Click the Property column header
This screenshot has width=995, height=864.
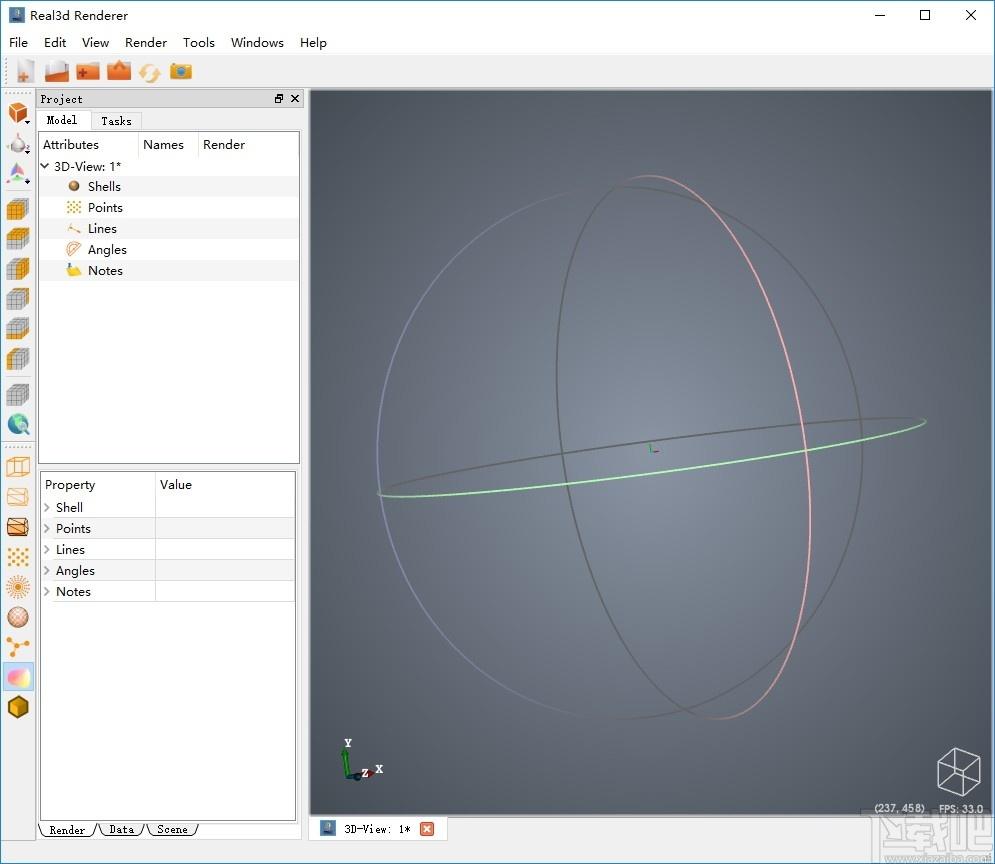pos(98,485)
